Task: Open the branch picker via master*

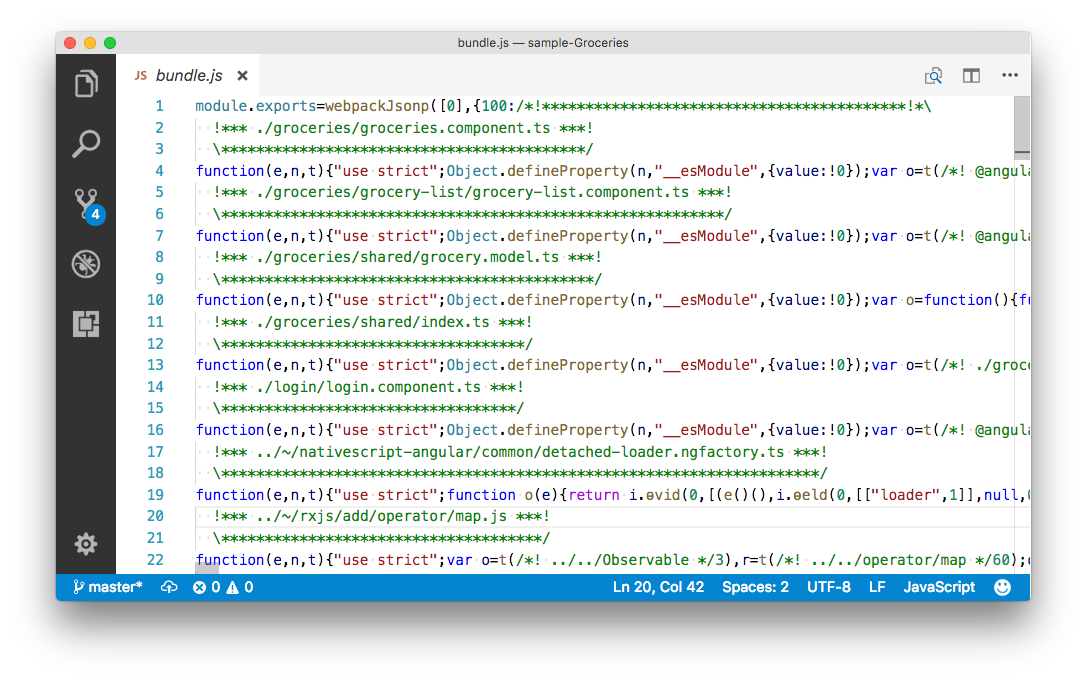Action: point(106,587)
